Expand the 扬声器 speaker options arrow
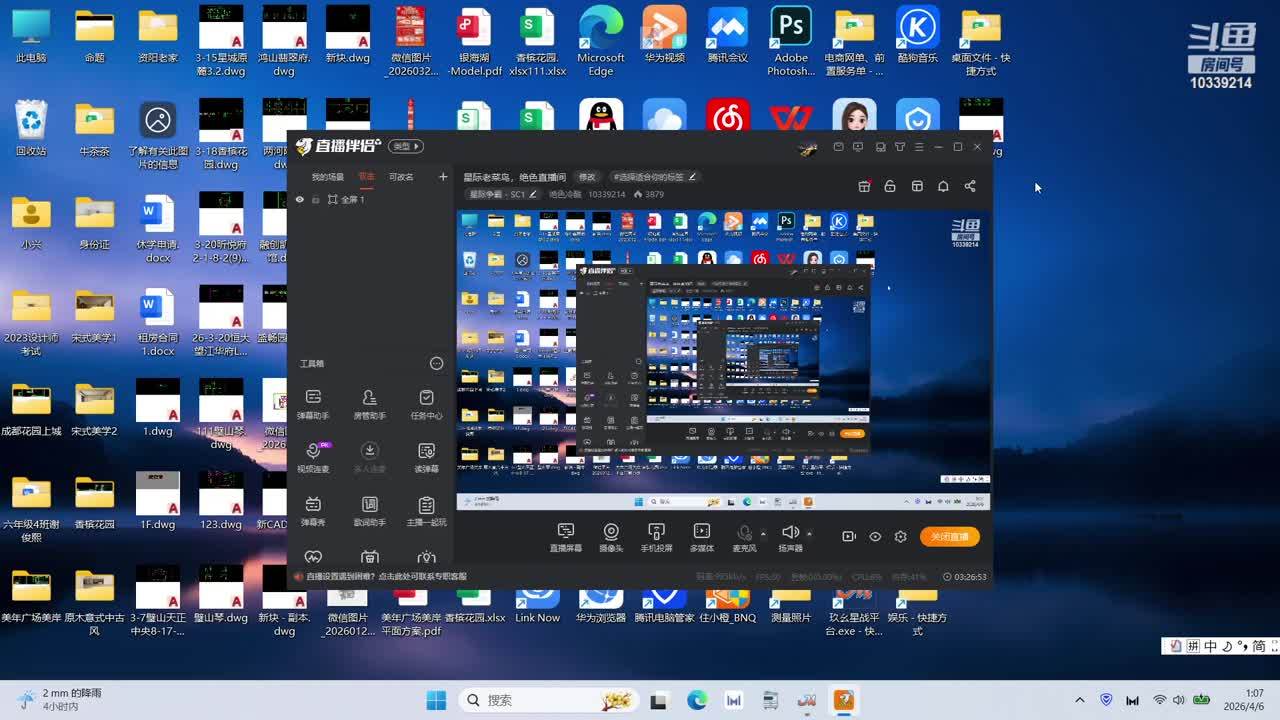The width and height of the screenshot is (1280, 720). coord(809,533)
